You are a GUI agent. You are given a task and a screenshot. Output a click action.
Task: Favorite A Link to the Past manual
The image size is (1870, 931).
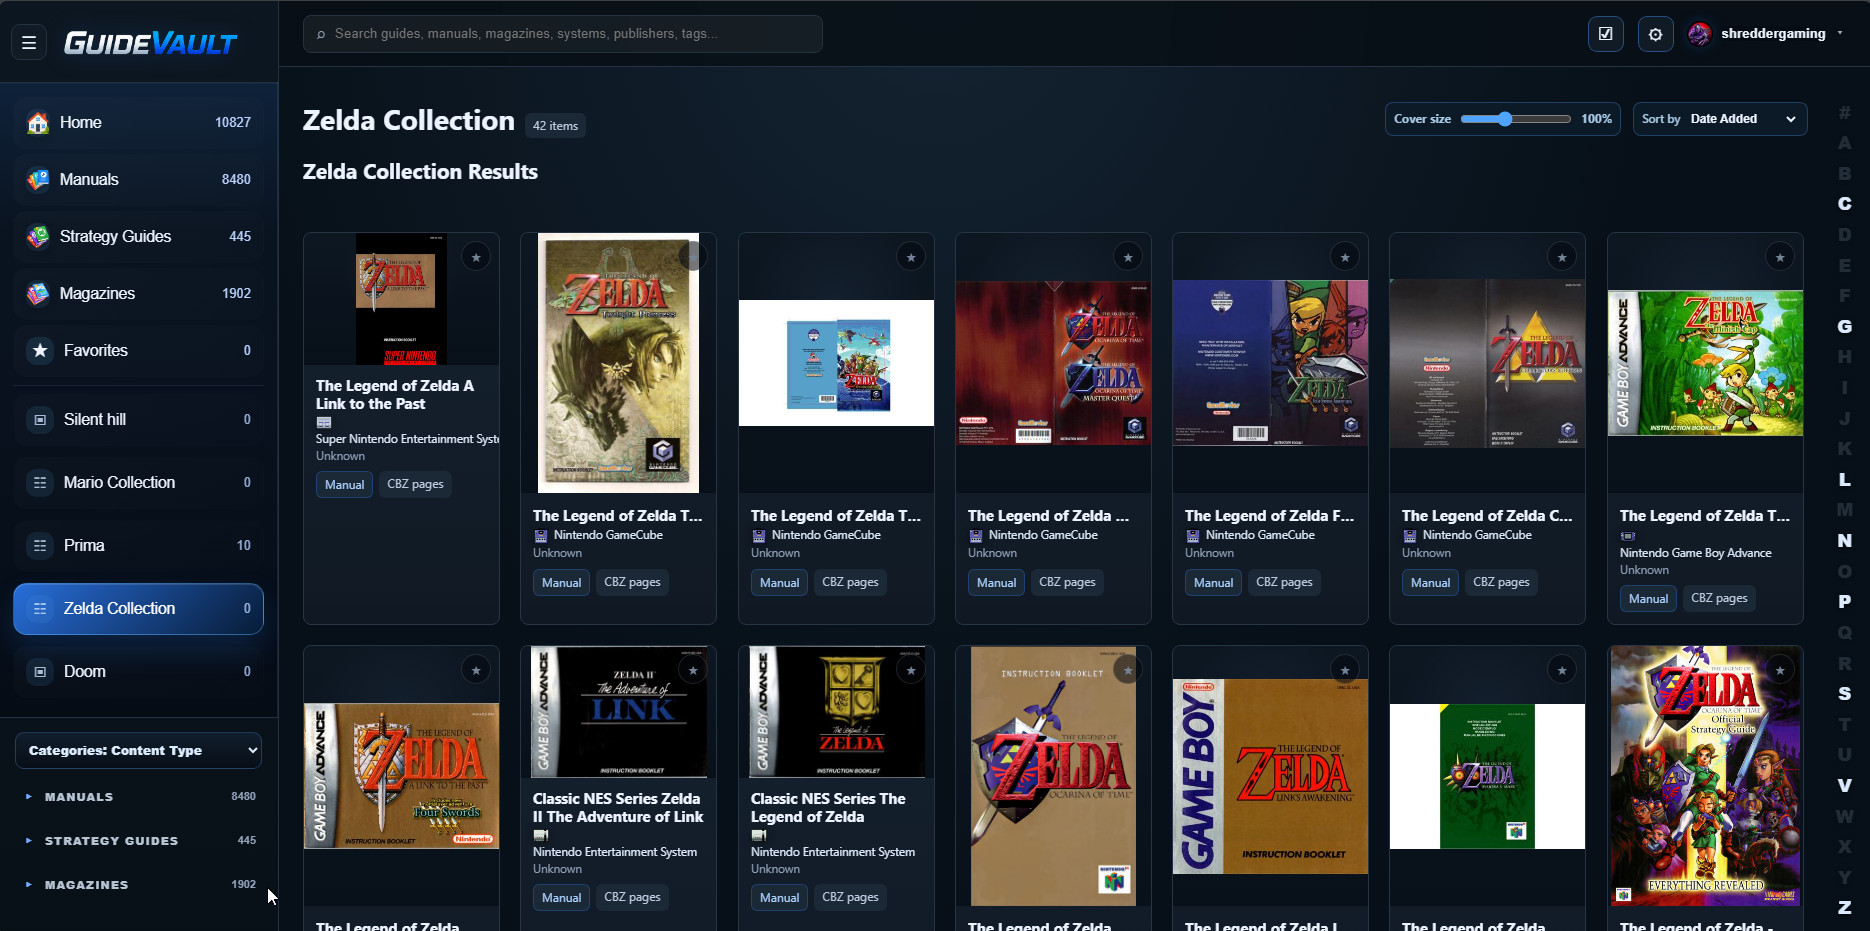(x=476, y=257)
